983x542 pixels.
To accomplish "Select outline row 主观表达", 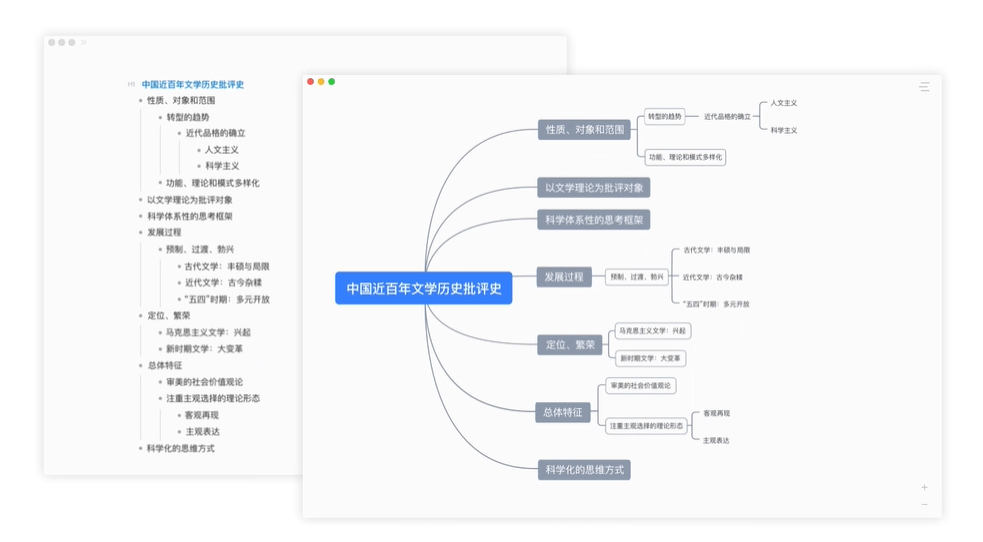I will (202, 432).
